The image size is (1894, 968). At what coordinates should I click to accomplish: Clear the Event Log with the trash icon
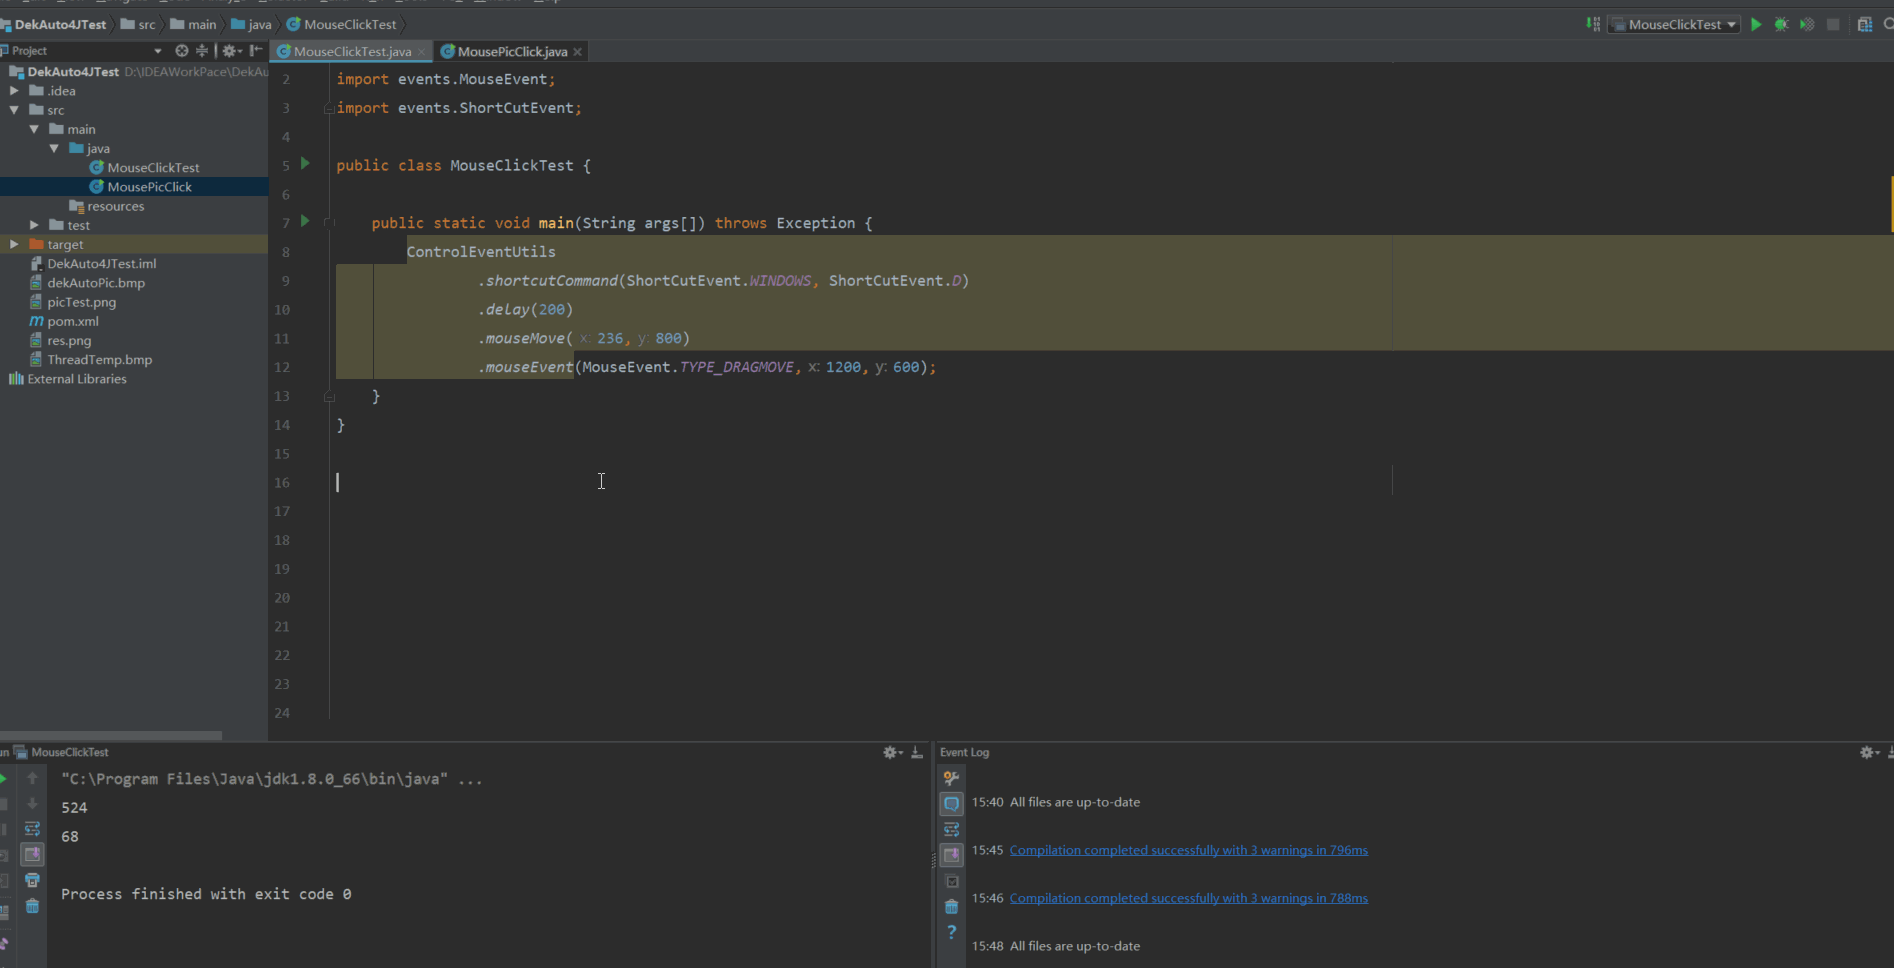point(951,907)
